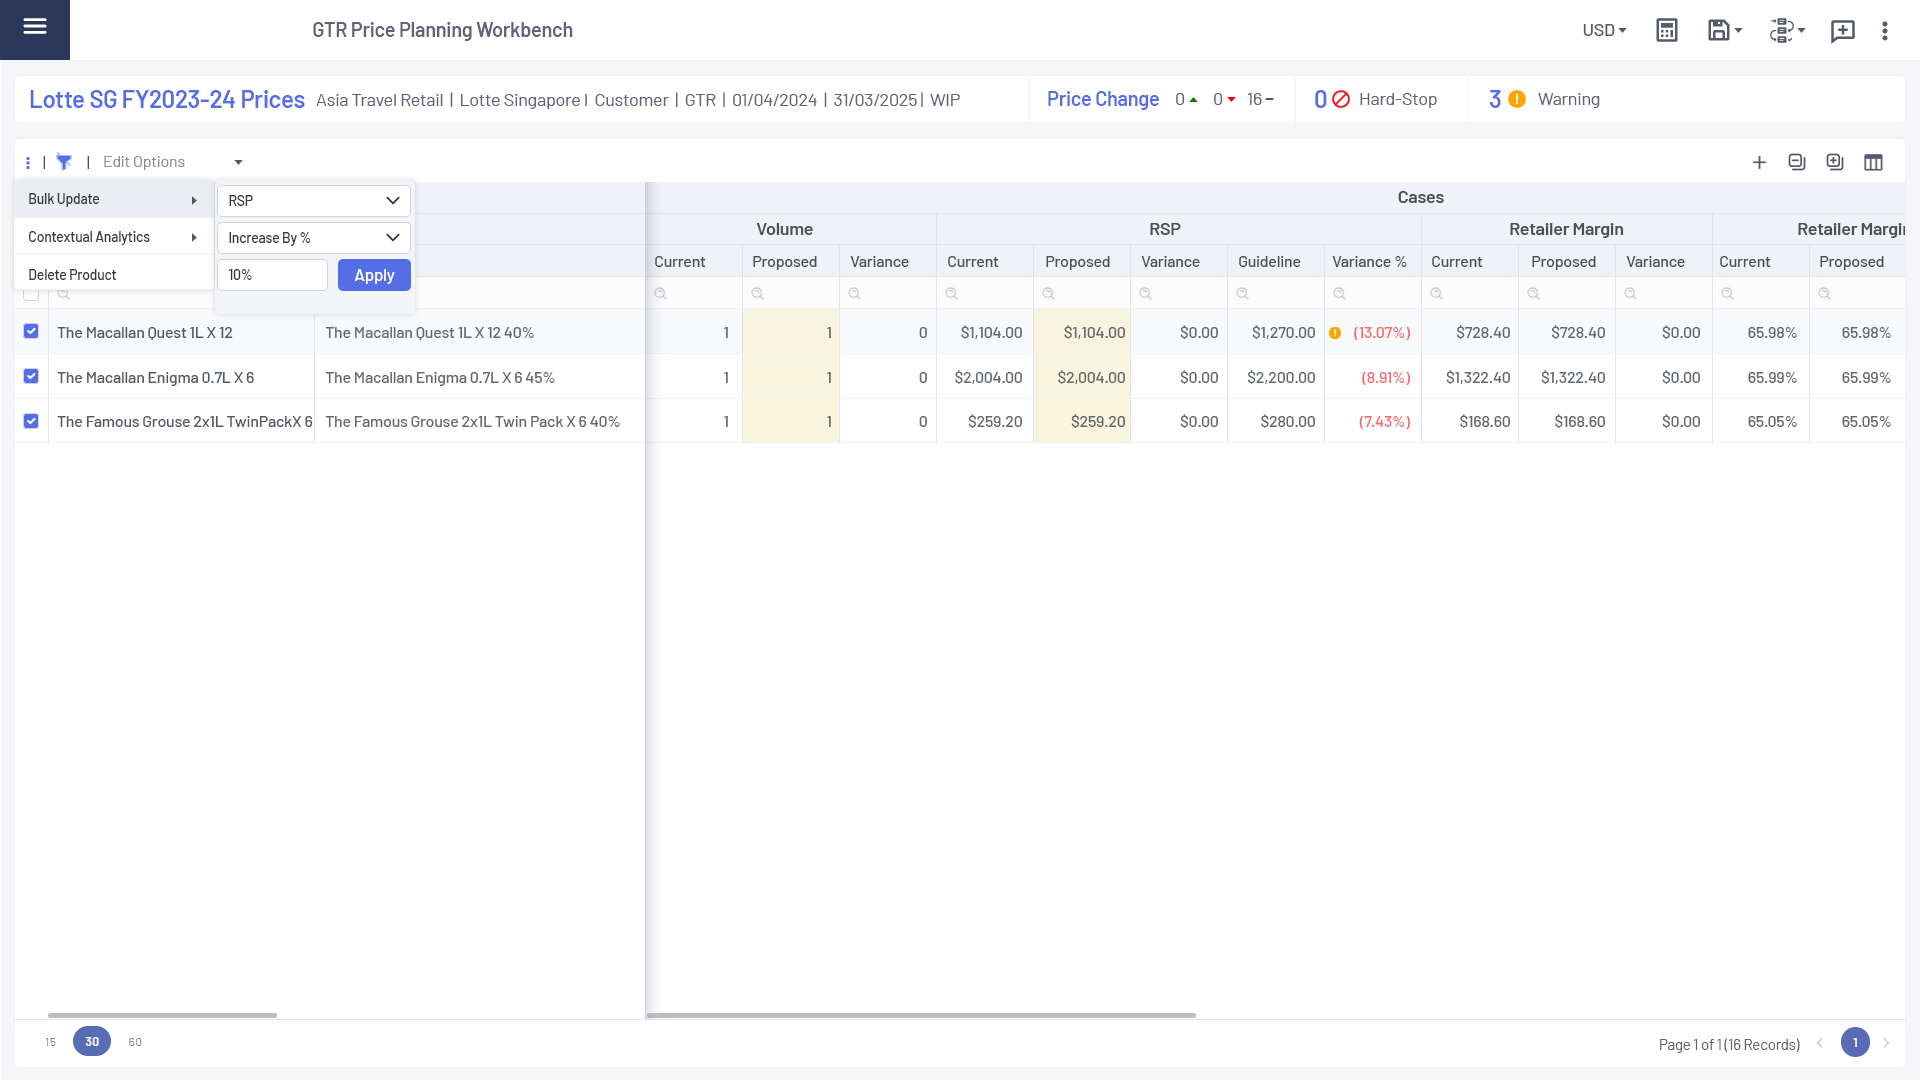Open the vertical three-dot header menu

(x=1885, y=31)
